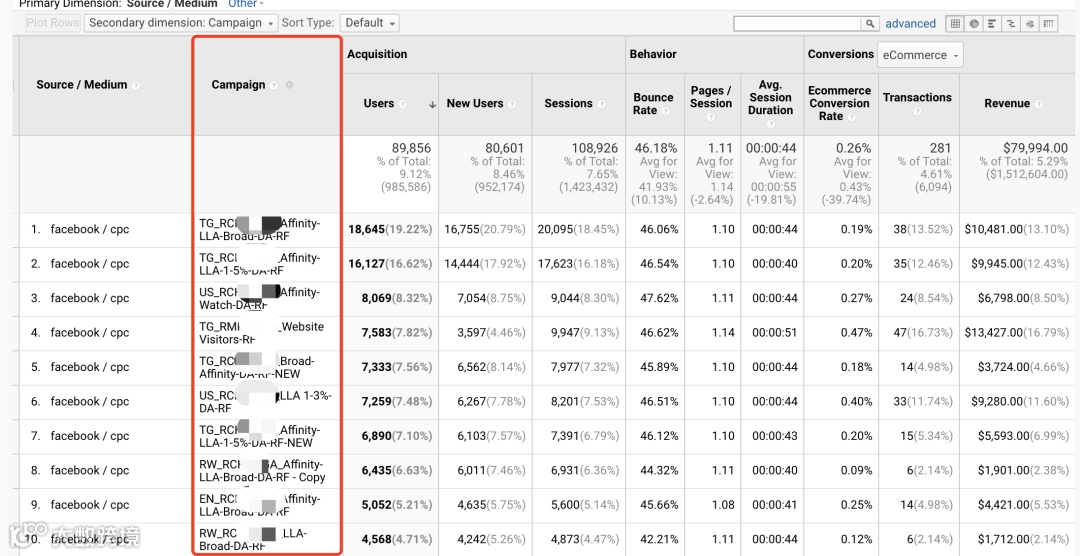
Task: Click the advanced filter link
Action: pyautogui.click(x=911, y=23)
